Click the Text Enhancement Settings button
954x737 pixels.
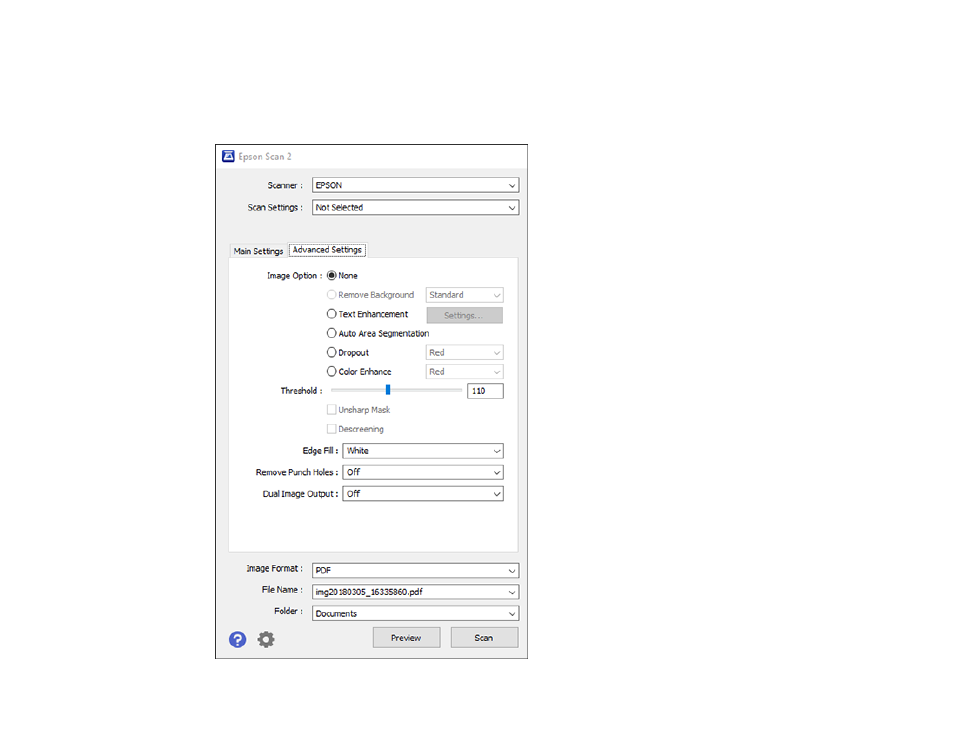pyautogui.click(x=464, y=315)
